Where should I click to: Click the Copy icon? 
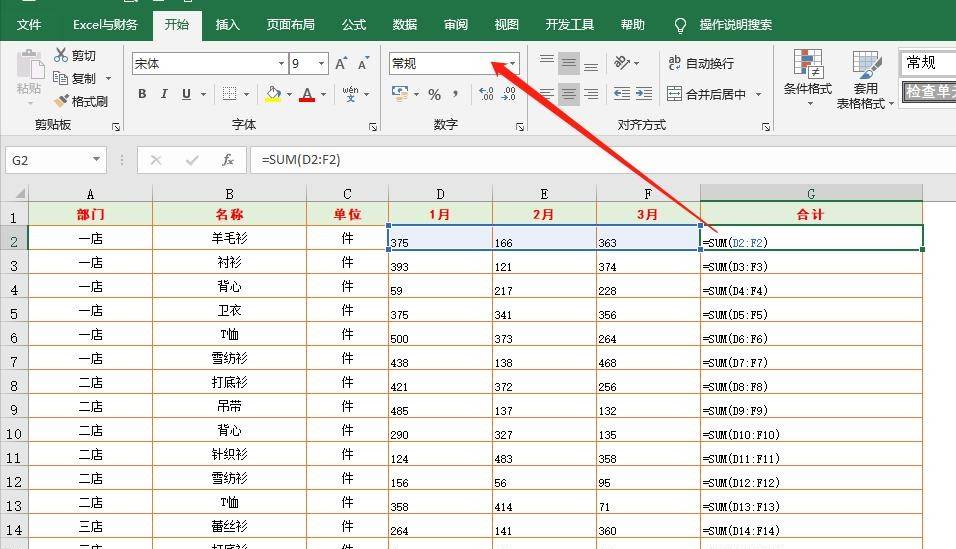[60, 78]
